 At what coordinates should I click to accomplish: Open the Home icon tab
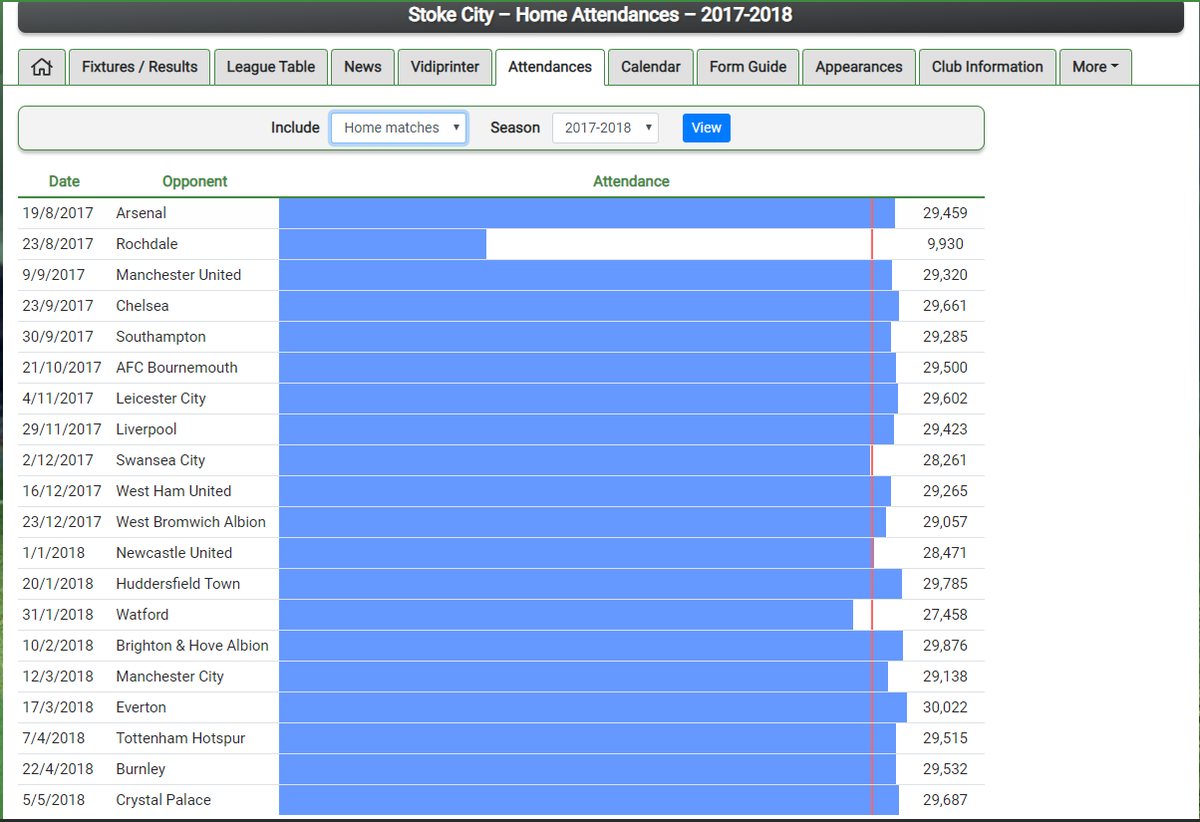[x=42, y=67]
